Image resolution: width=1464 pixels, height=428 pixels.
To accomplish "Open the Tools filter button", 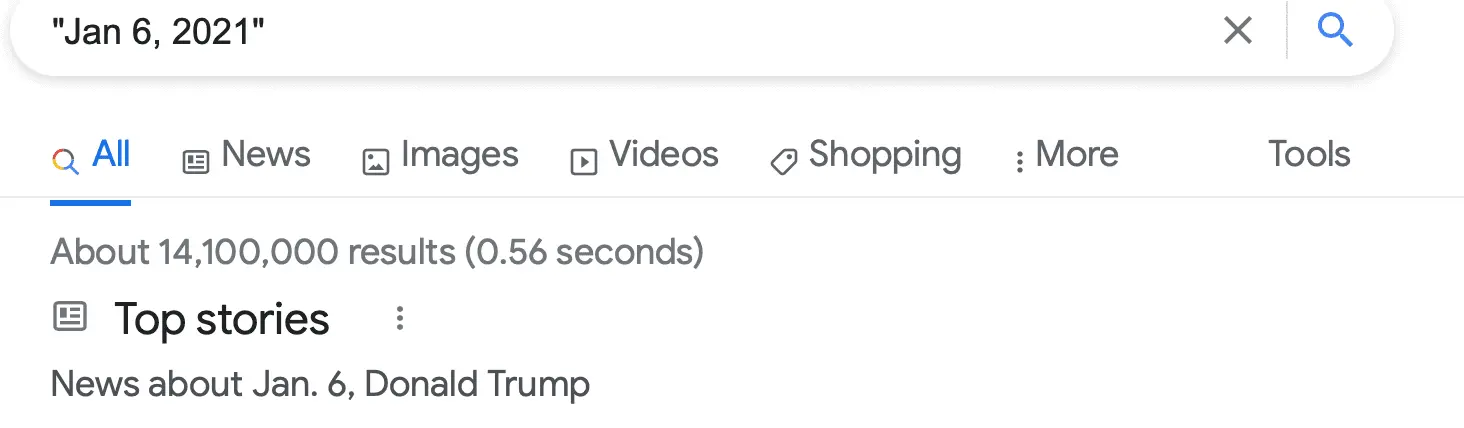I will [x=1309, y=155].
